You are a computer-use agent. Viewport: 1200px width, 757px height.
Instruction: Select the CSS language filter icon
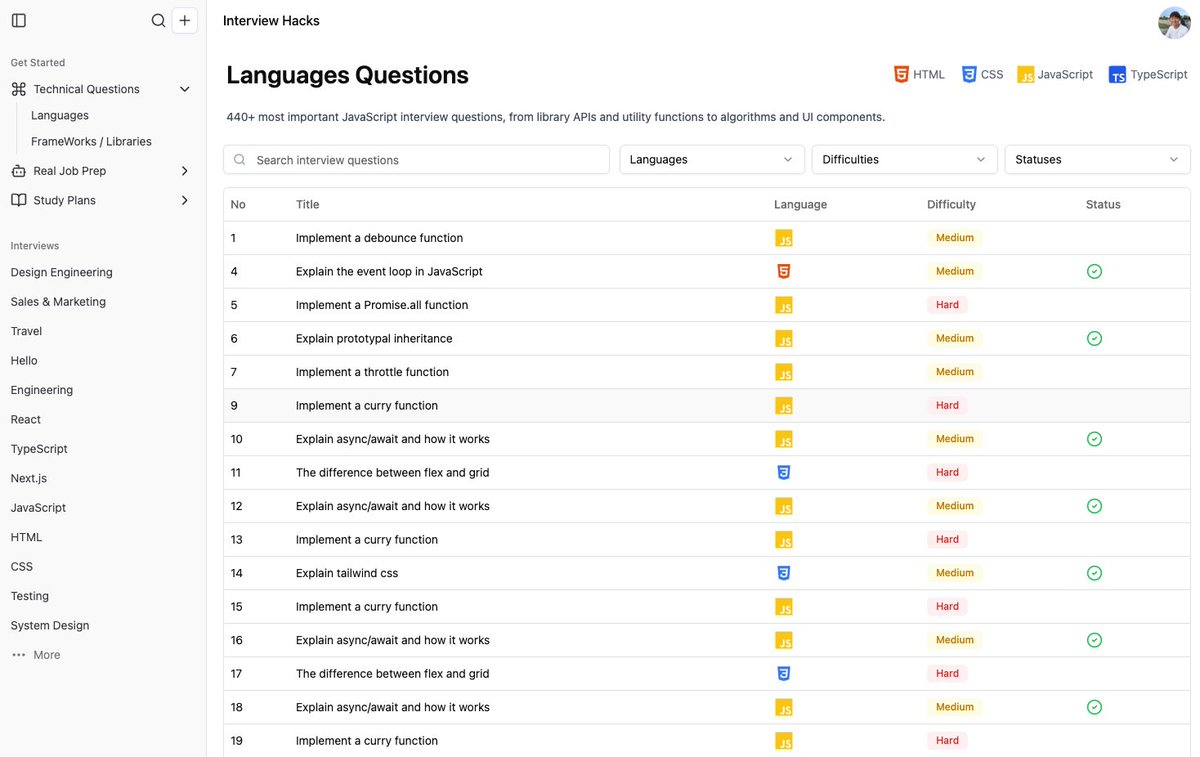[969, 74]
